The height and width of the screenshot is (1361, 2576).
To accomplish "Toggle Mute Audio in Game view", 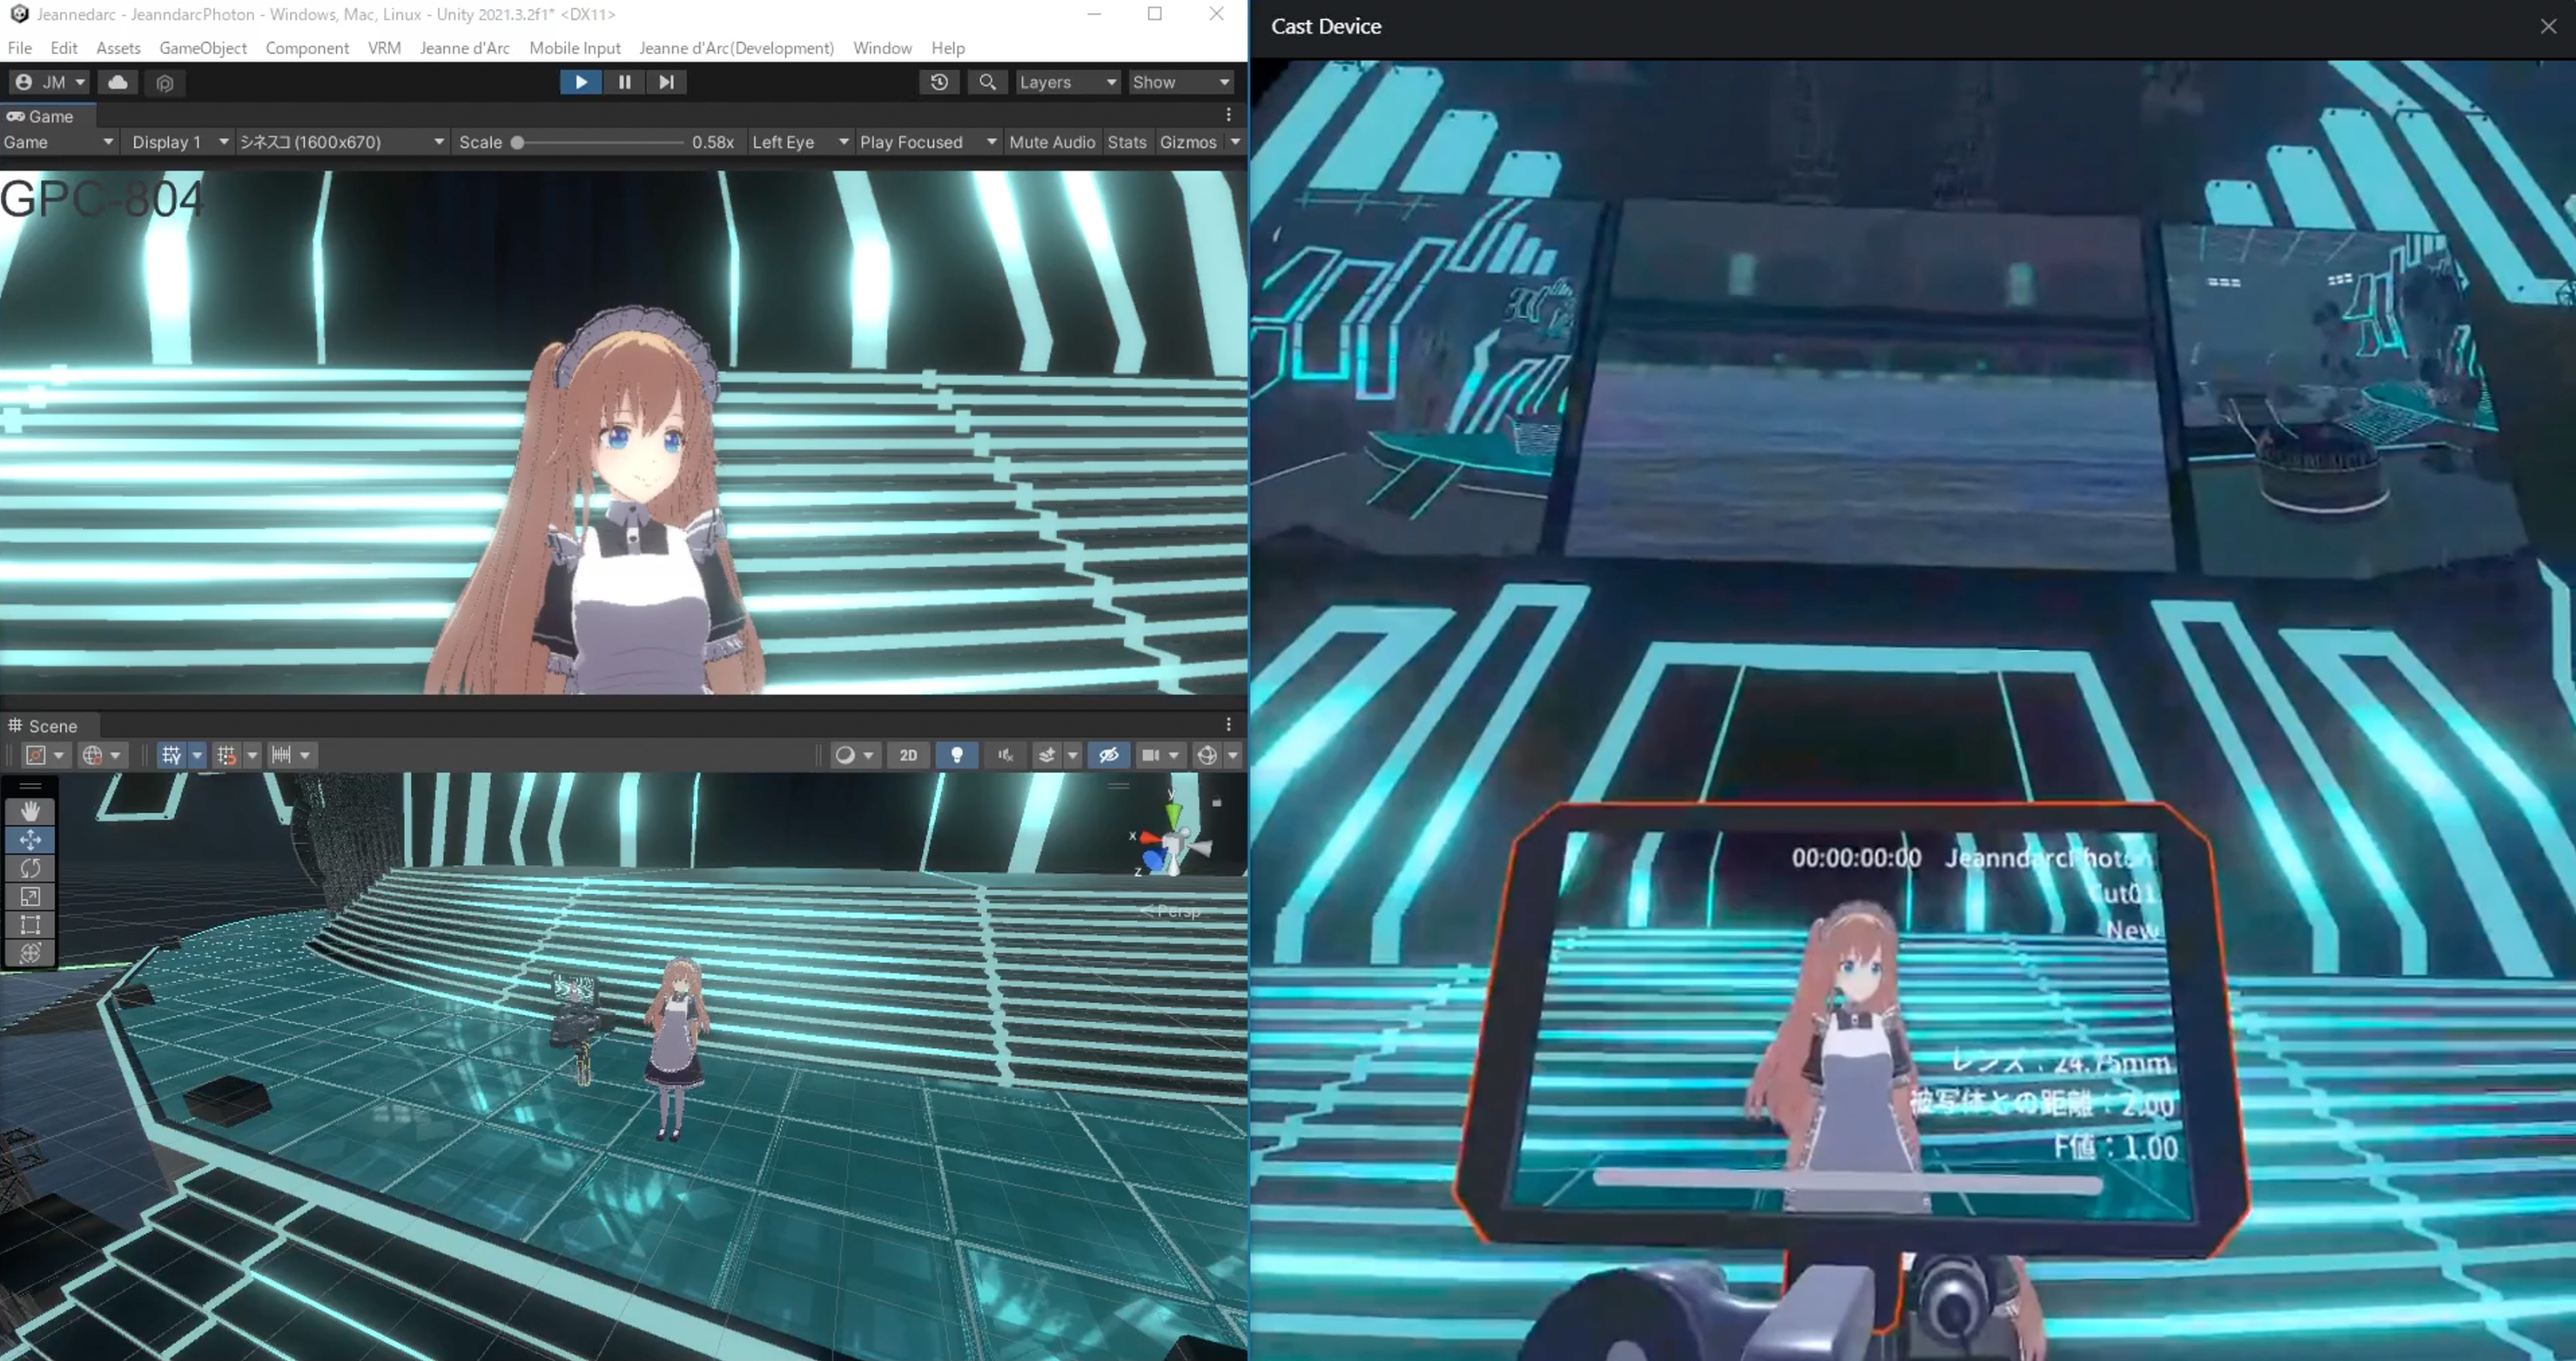I will (x=1051, y=142).
